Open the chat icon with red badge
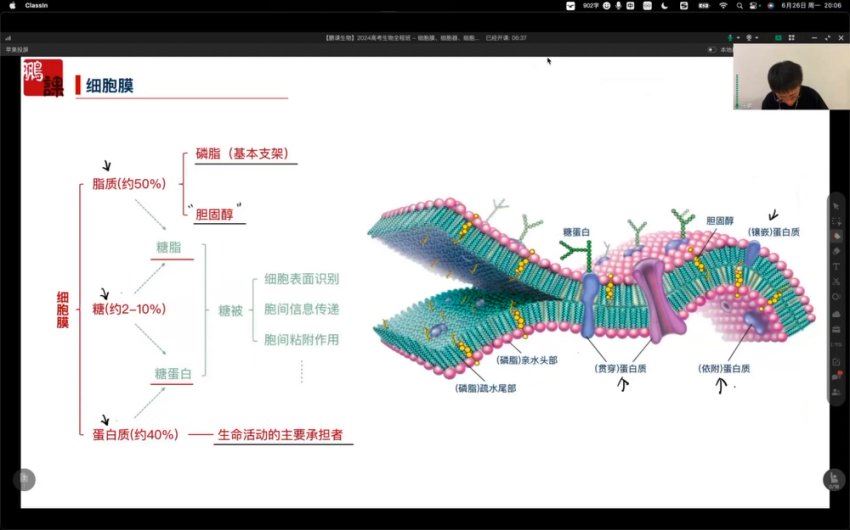 pyautogui.click(x=836, y=376)
